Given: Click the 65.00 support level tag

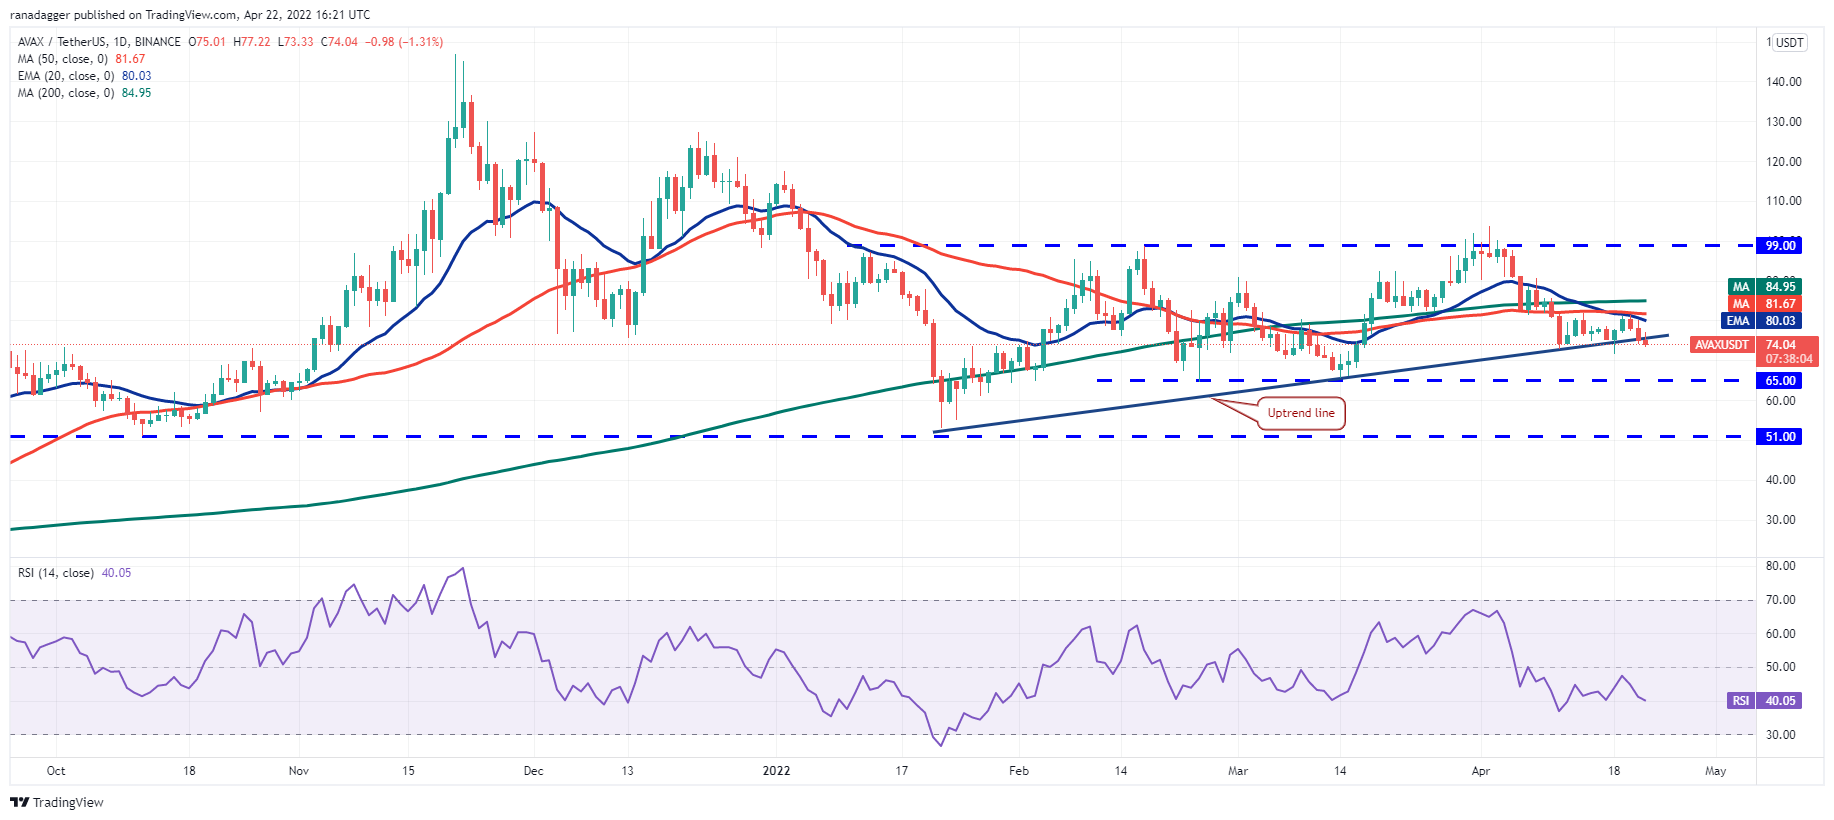Looking at the screenshot, I should point(1779,381).
